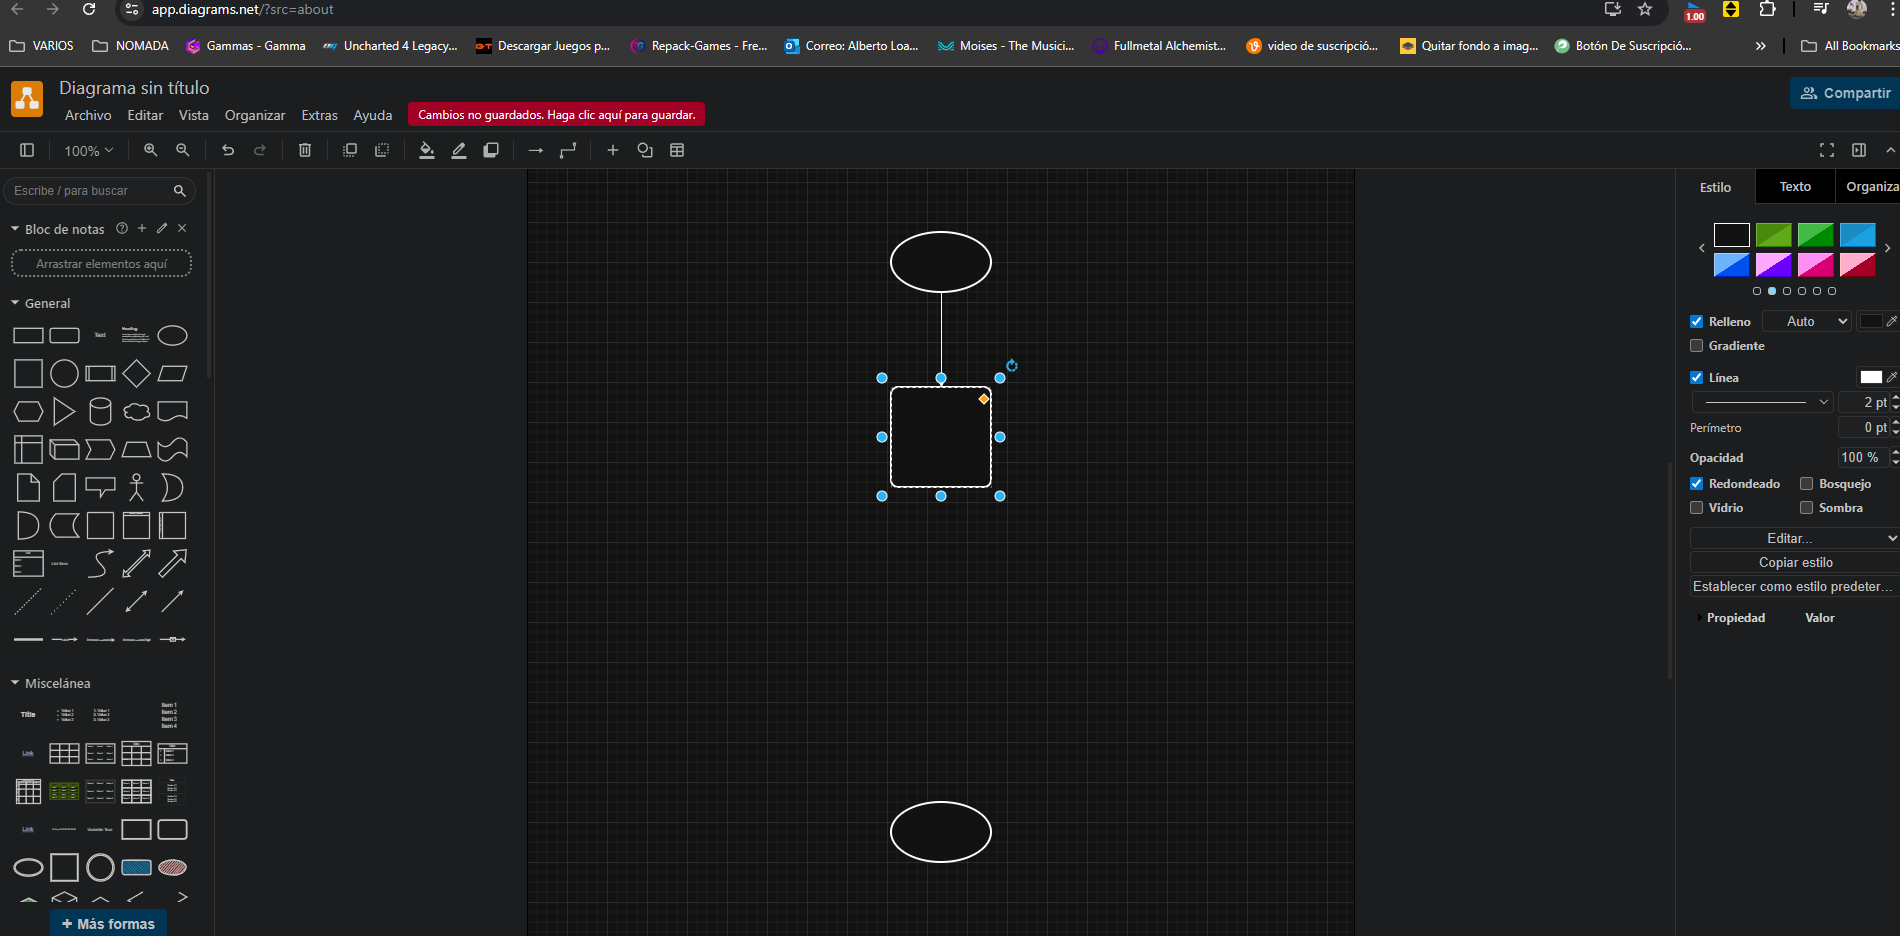
Task: Open the Organizar menu
Action: pos(255,115)
